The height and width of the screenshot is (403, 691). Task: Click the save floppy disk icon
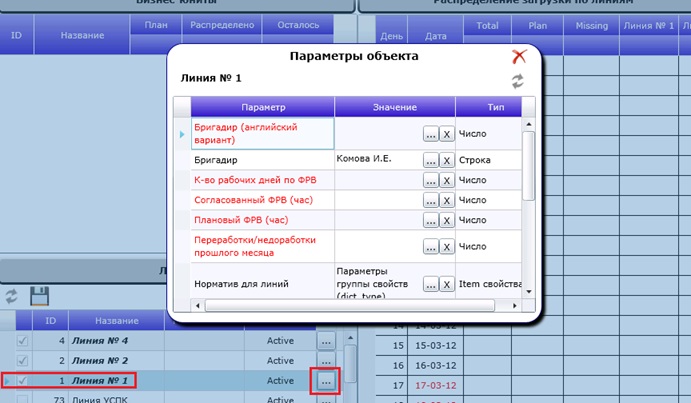pyautogui.click(x=40, y=296)
